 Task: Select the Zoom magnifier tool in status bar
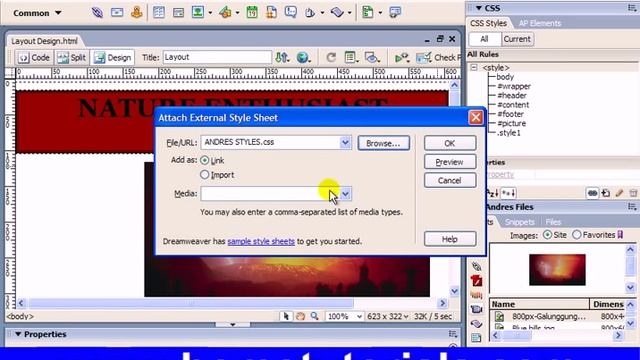[x=314, y=316]
